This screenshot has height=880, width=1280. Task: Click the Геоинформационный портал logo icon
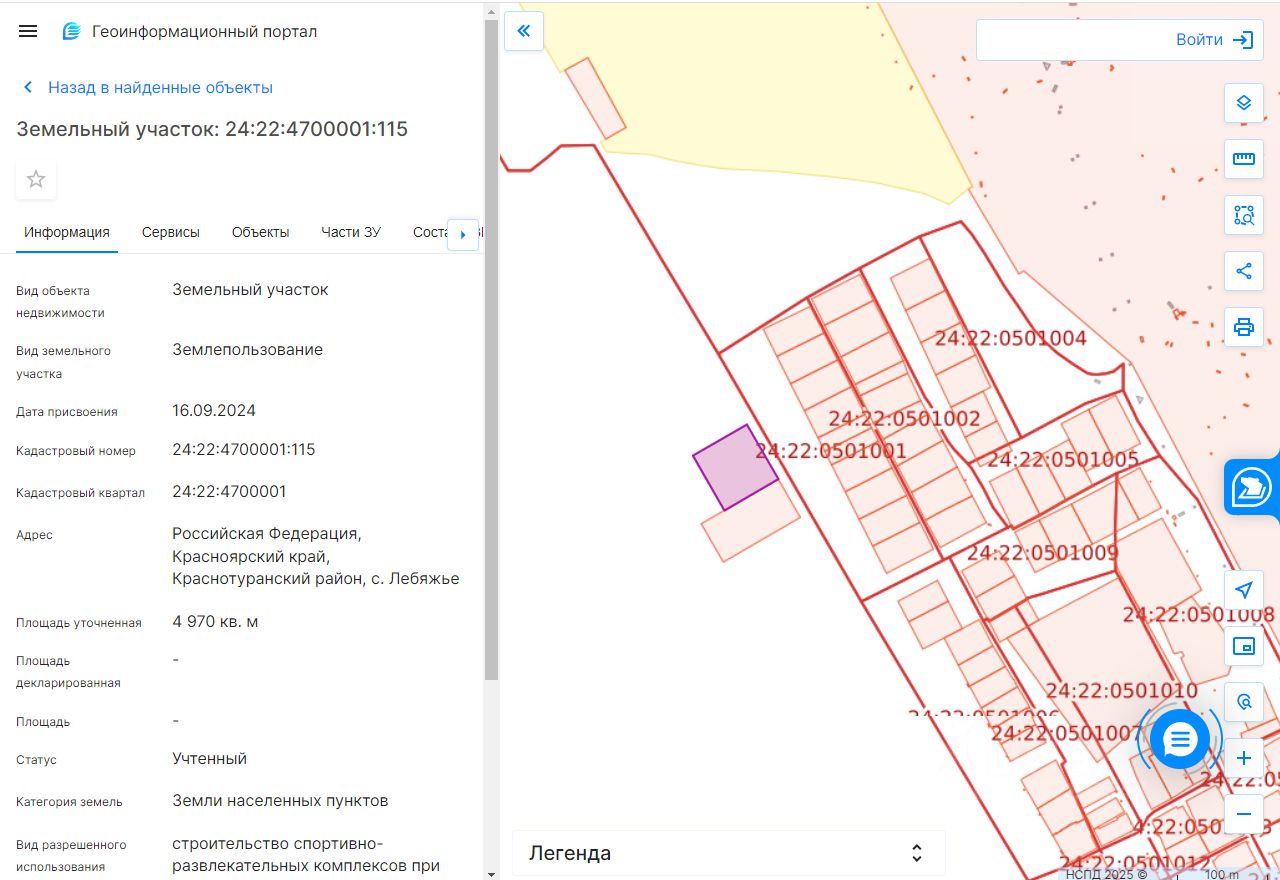point(71,31)
